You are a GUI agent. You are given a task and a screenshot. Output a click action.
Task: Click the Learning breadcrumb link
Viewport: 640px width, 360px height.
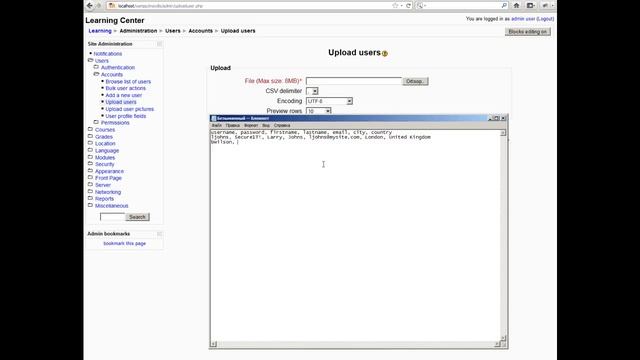click(100, 31)
